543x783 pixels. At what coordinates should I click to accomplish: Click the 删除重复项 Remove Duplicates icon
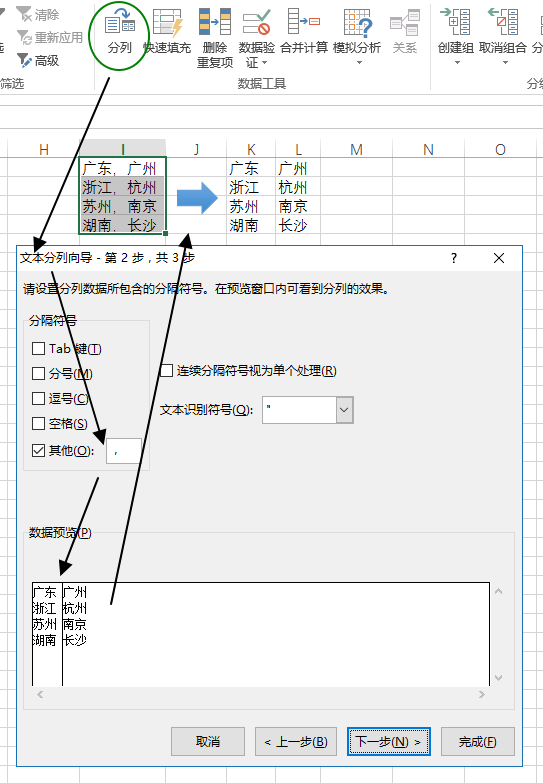click(x=215, y=21)
